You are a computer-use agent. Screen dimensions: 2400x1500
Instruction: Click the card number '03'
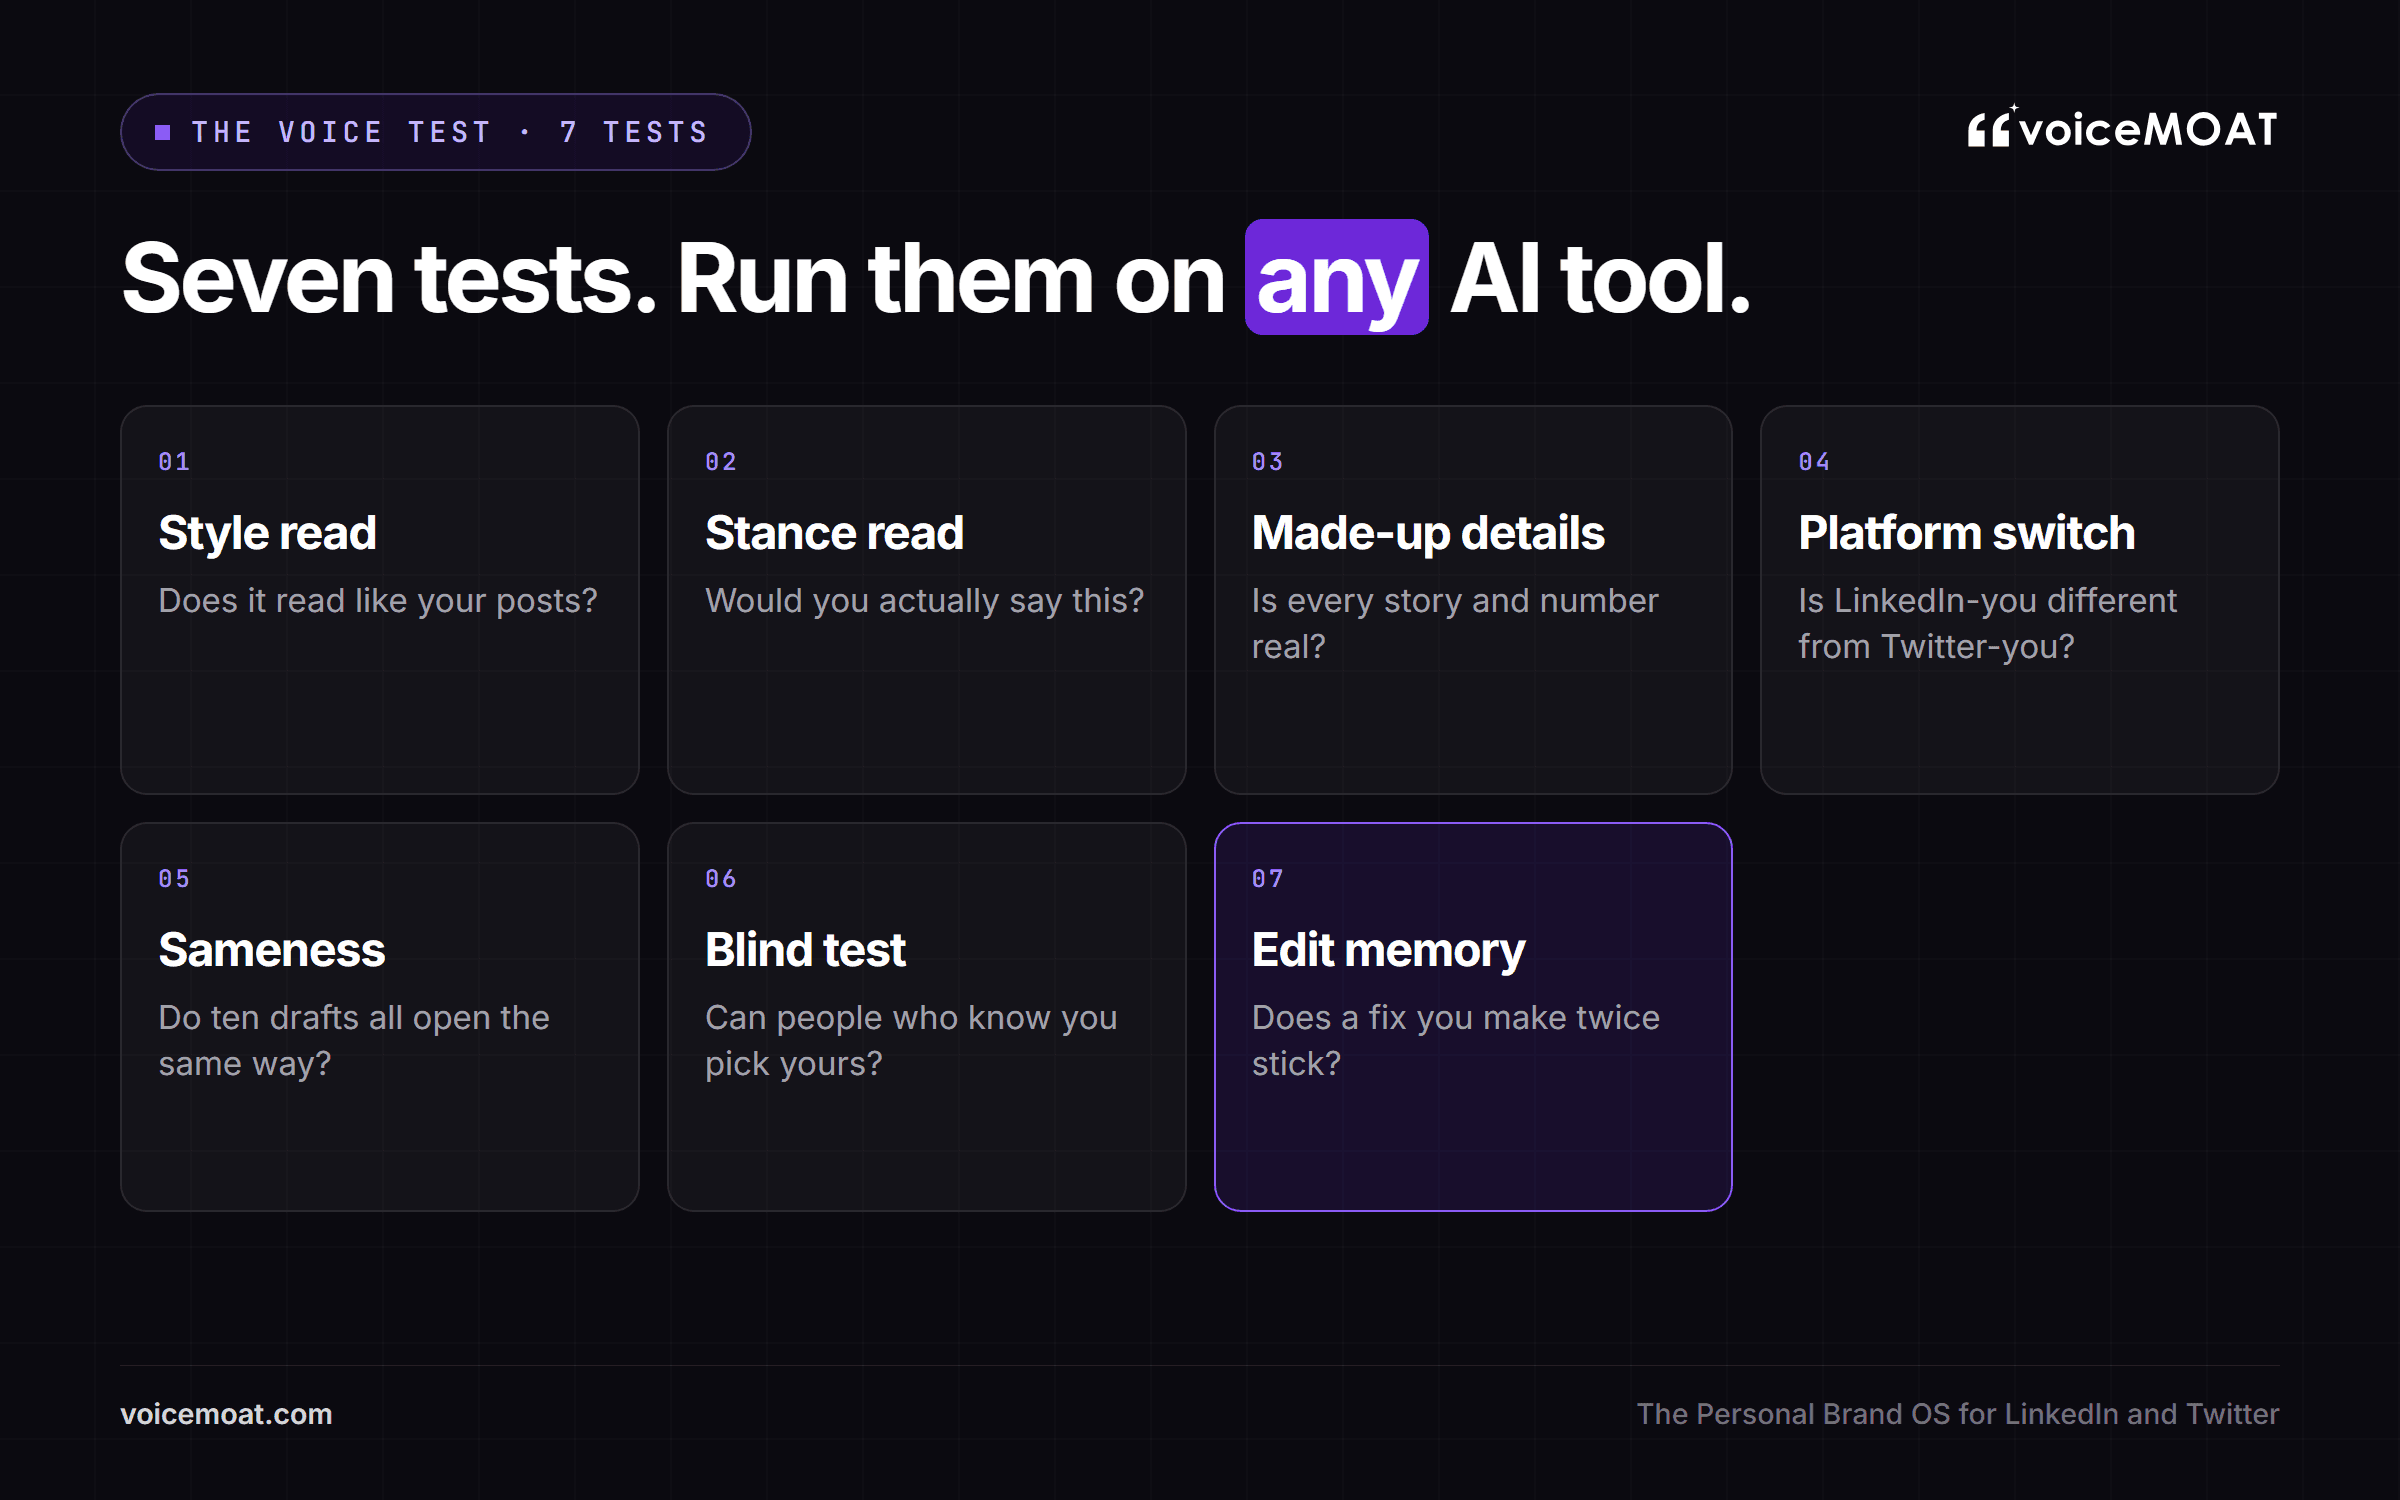(1267, 461)
